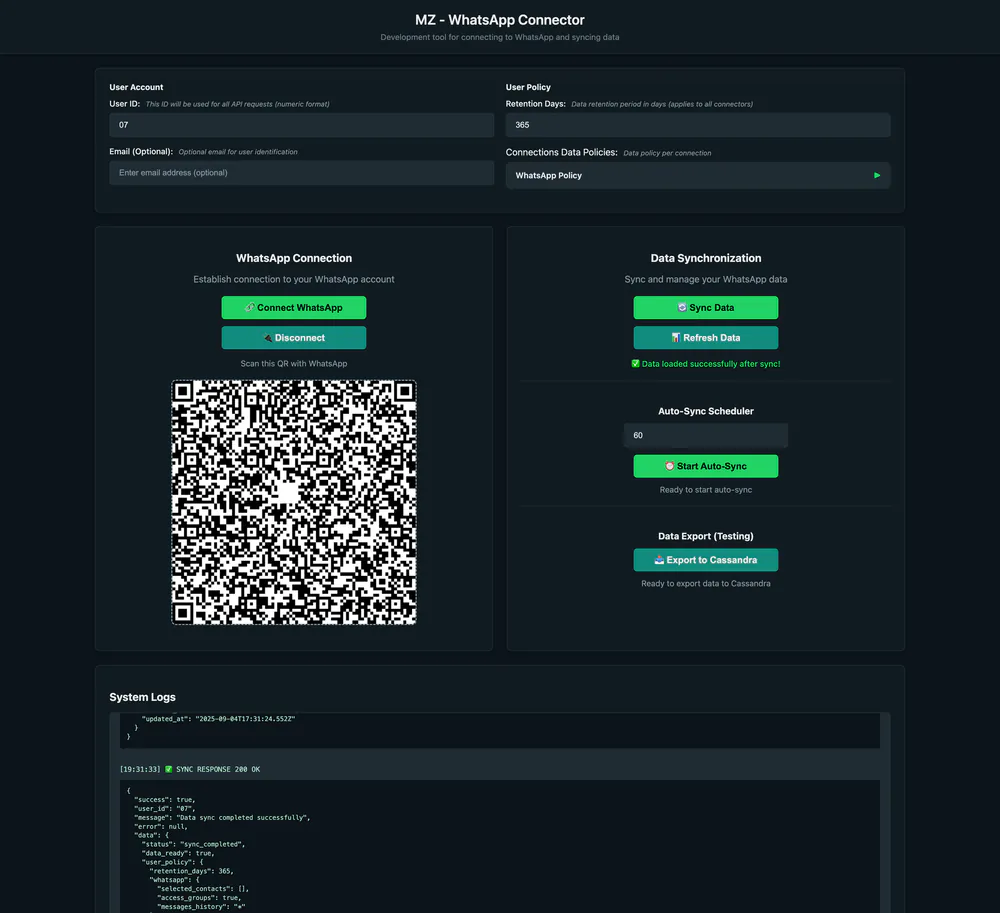
Task: Click the alarm clock icon on Start Auto-Sync
Action: (x=671, y=465)
